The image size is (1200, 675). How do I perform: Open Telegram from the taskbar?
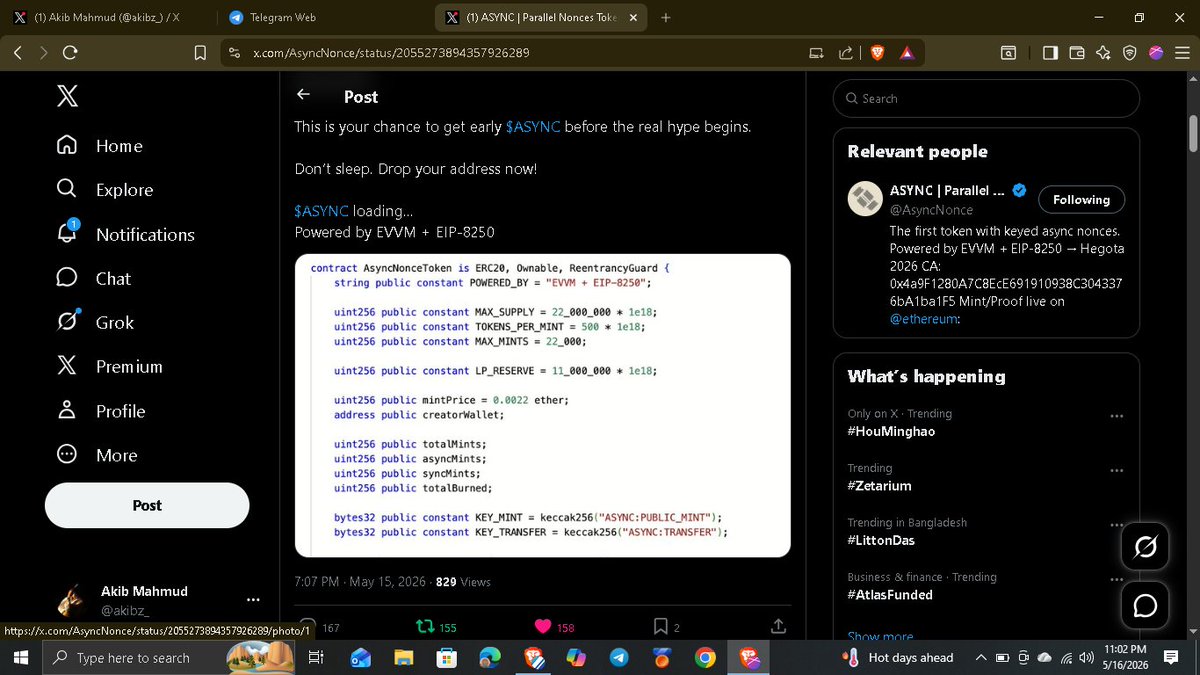(619, 657)
